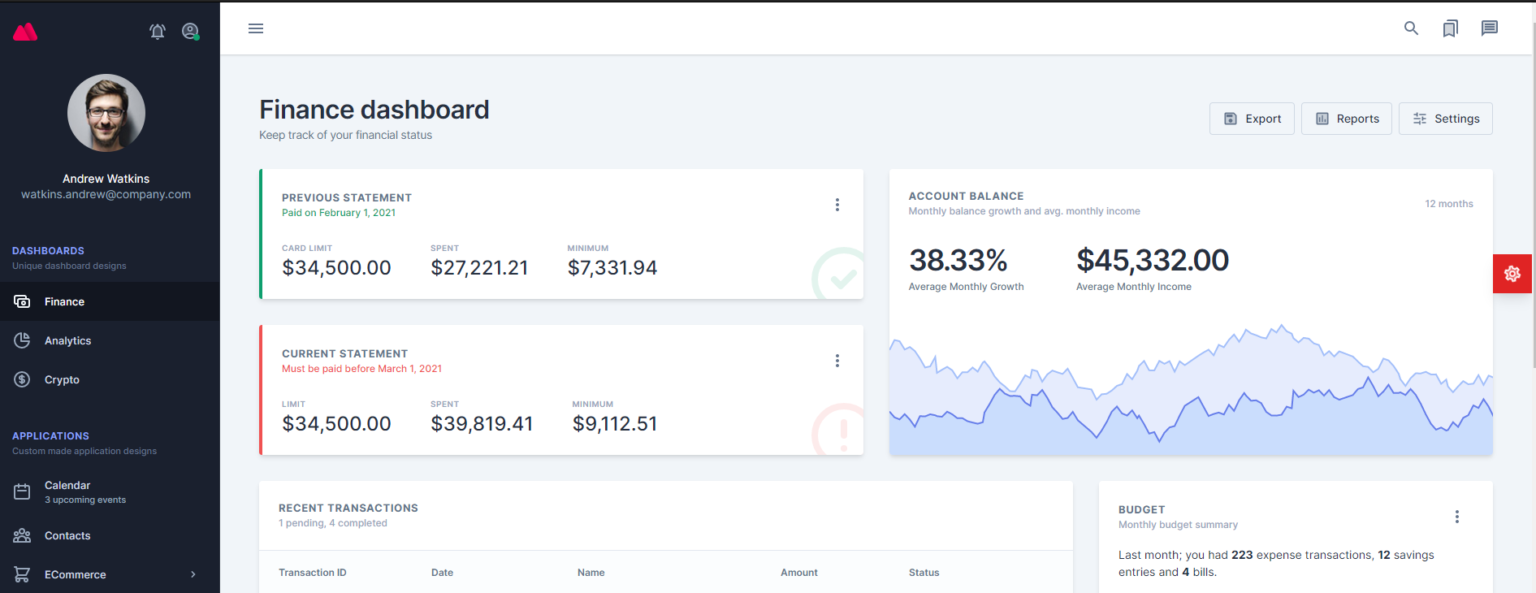Open the chat messages icon
1536x593 pixels.
tap(1489, 28)
